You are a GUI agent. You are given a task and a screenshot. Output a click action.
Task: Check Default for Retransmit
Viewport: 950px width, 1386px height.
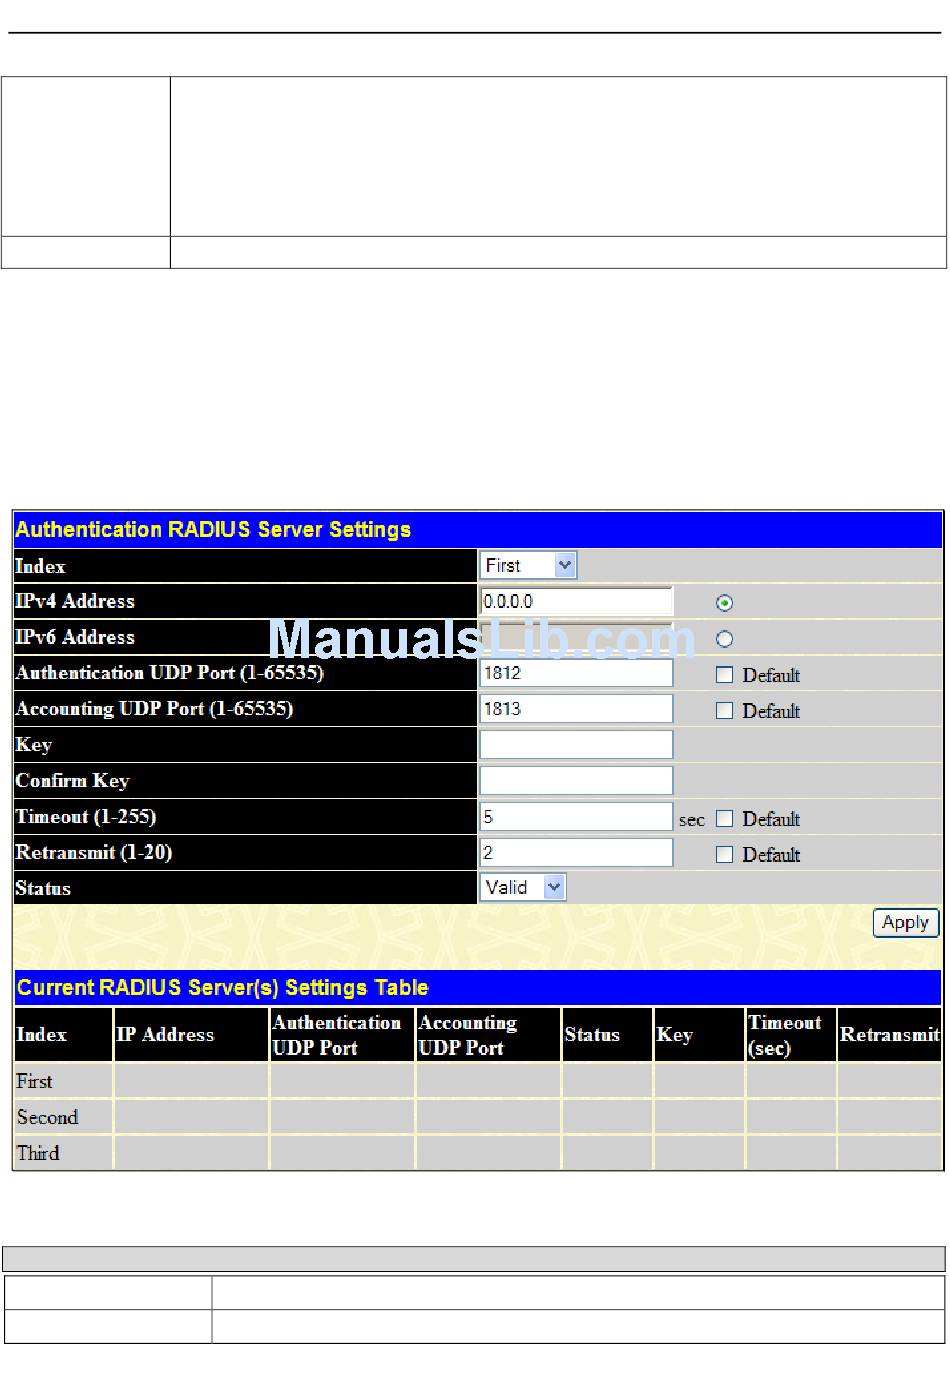pos(724,855)
